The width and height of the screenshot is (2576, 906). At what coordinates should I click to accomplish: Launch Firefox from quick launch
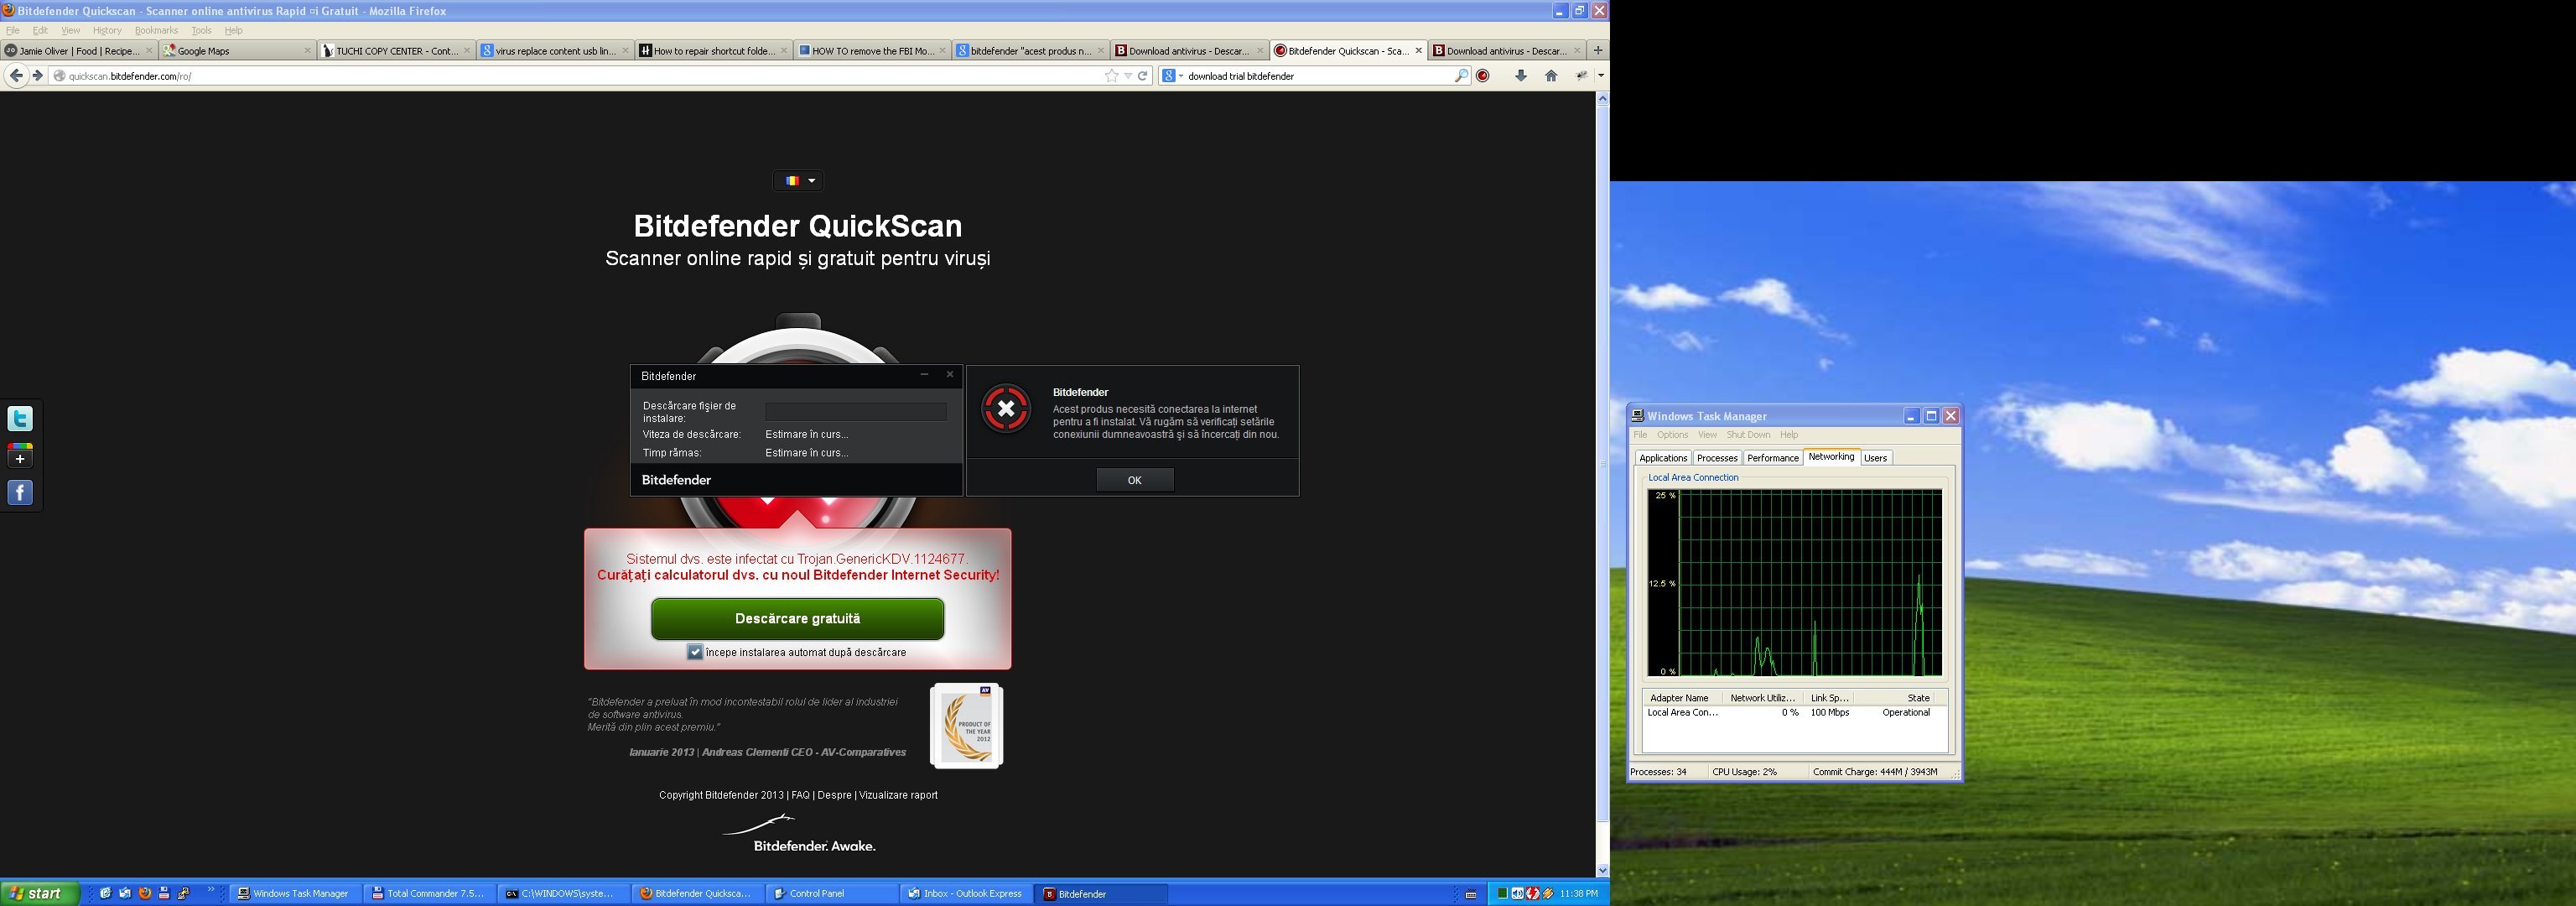[x=145, y=893]
